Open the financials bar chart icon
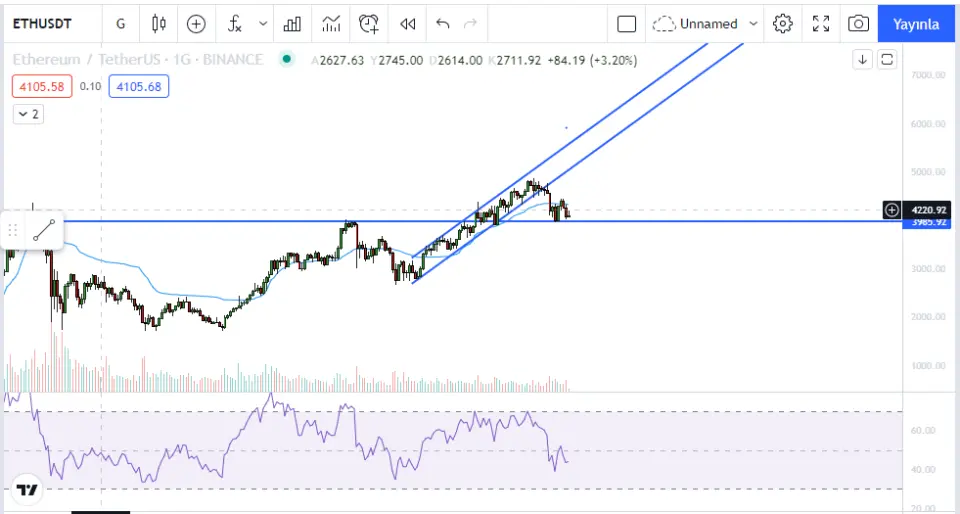Screen dimensions: 960x514 point(292,23)
